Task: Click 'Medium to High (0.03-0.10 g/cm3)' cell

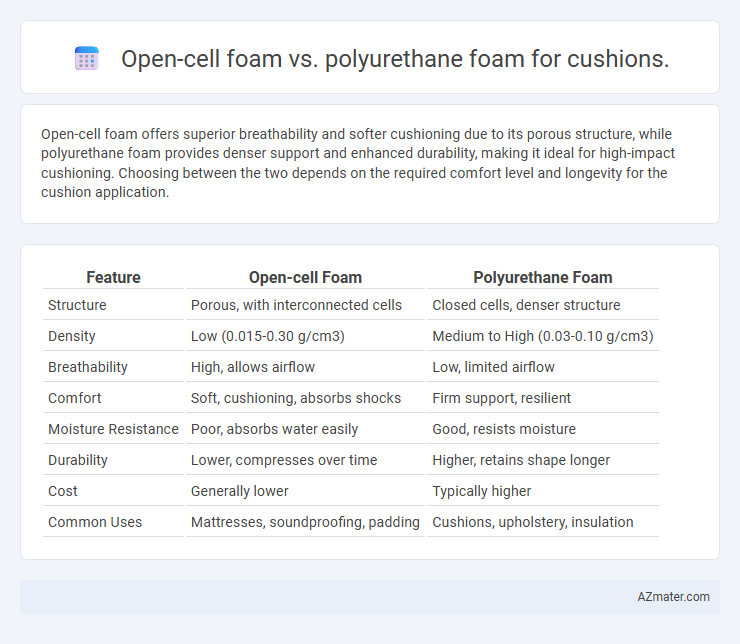Action: coord(543,336)
